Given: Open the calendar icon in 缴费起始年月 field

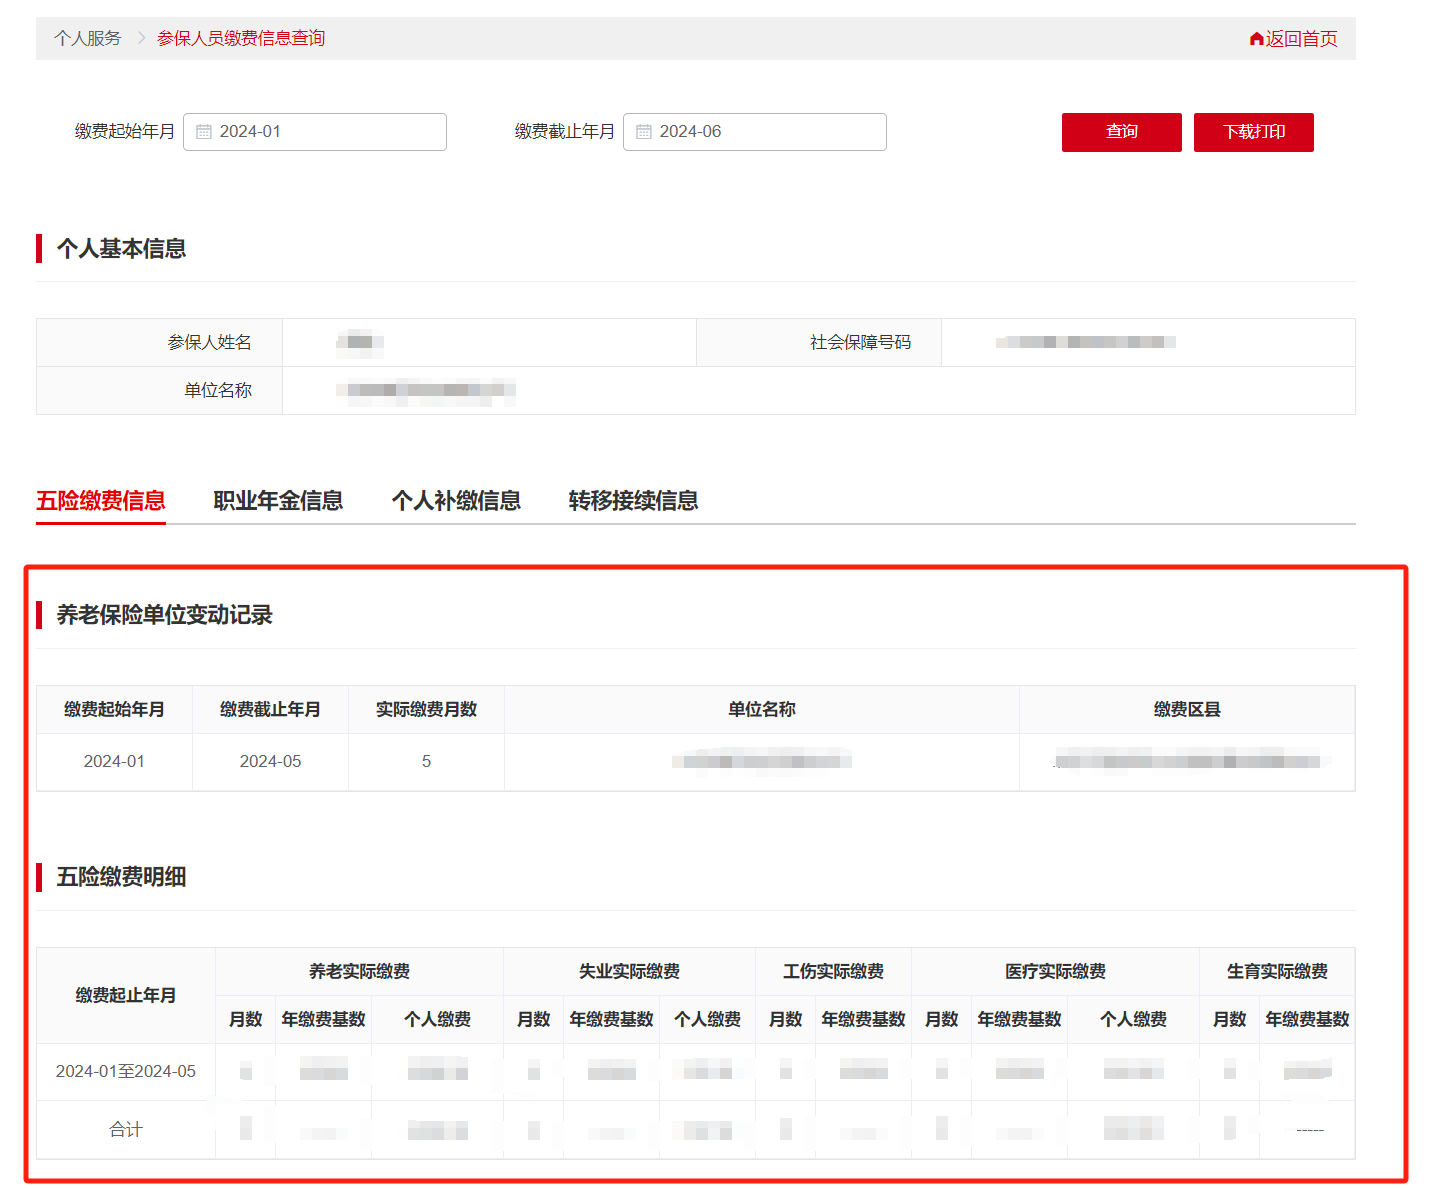Looking at the screenshot, I should 205,131.
